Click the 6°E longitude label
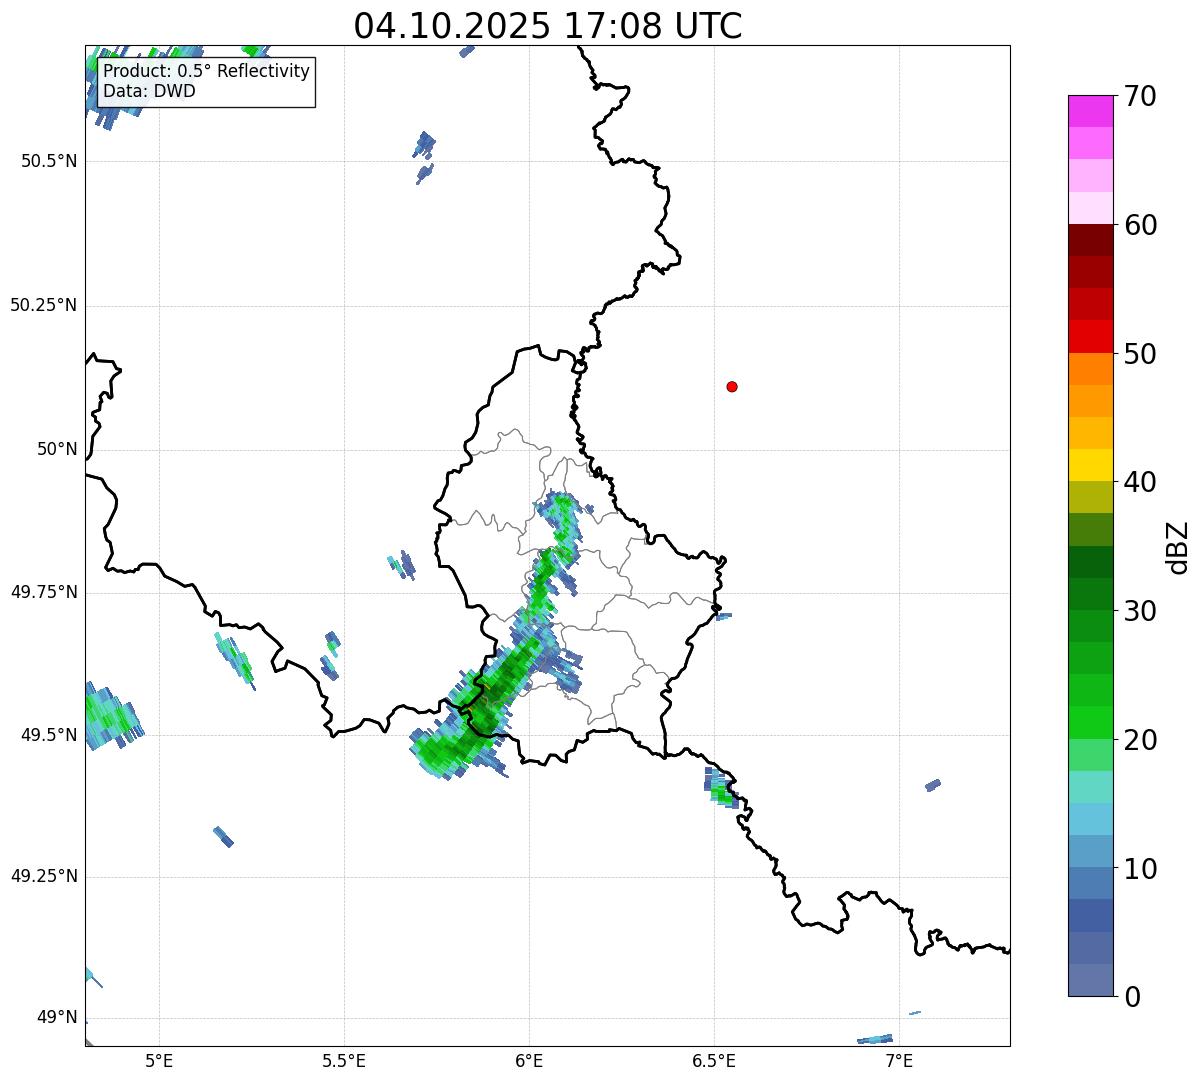 click(x=529, y=1060)
